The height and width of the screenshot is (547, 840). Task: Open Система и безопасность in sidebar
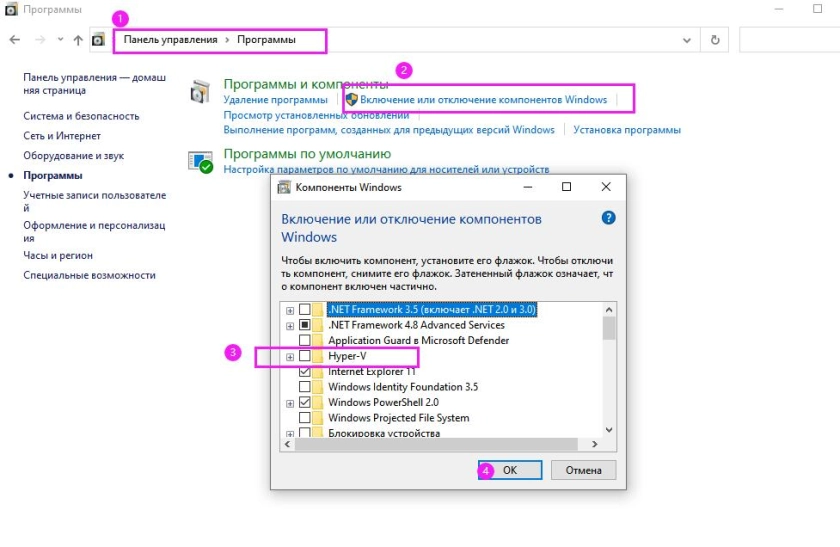click(81, 116)
